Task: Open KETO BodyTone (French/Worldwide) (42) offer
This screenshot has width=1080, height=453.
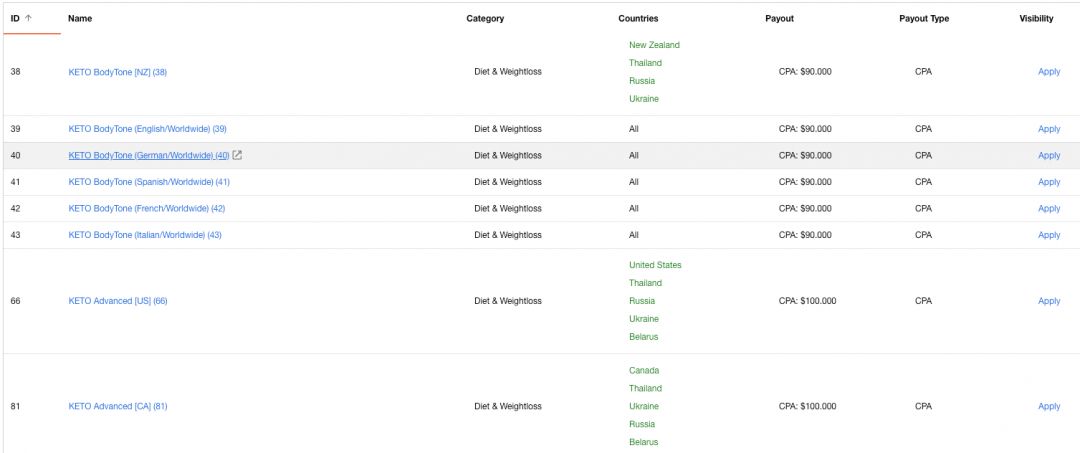Action: click(146, 208)
